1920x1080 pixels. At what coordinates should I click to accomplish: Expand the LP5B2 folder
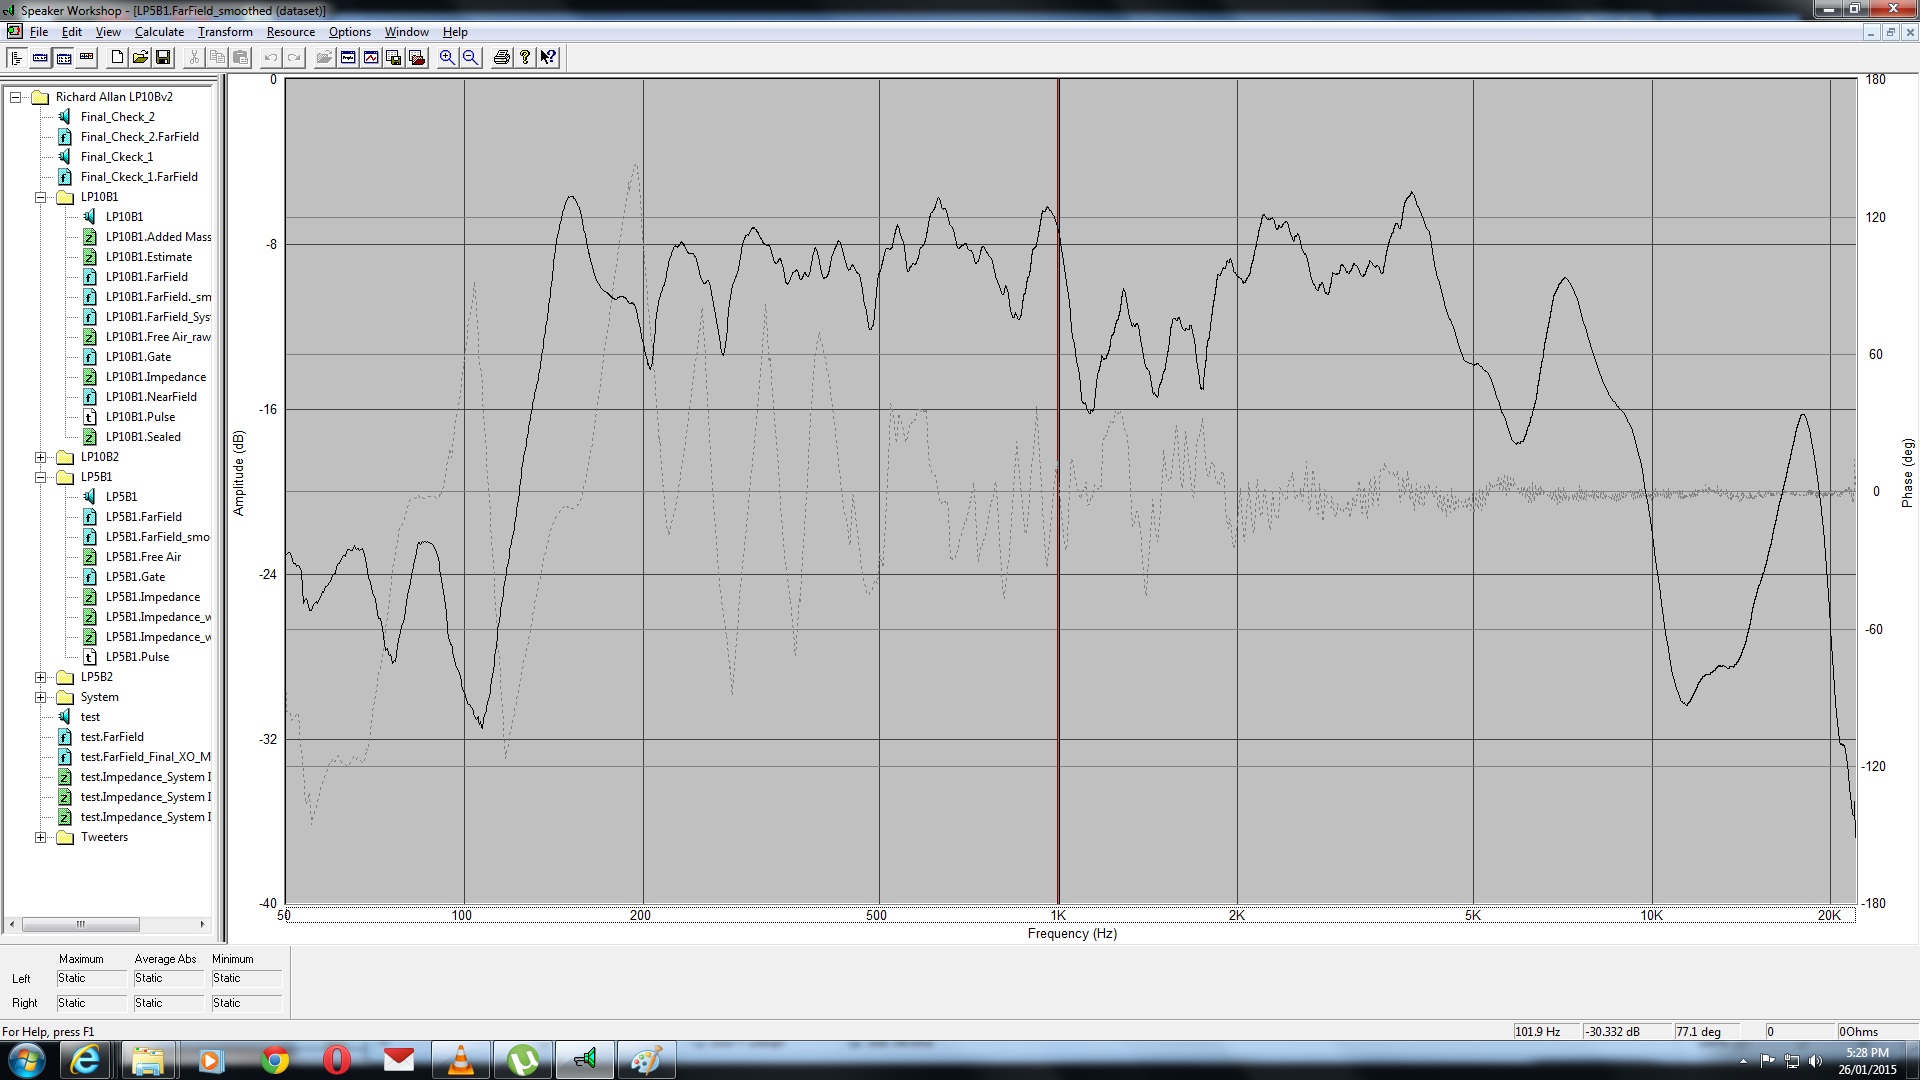tap(41, 677)
